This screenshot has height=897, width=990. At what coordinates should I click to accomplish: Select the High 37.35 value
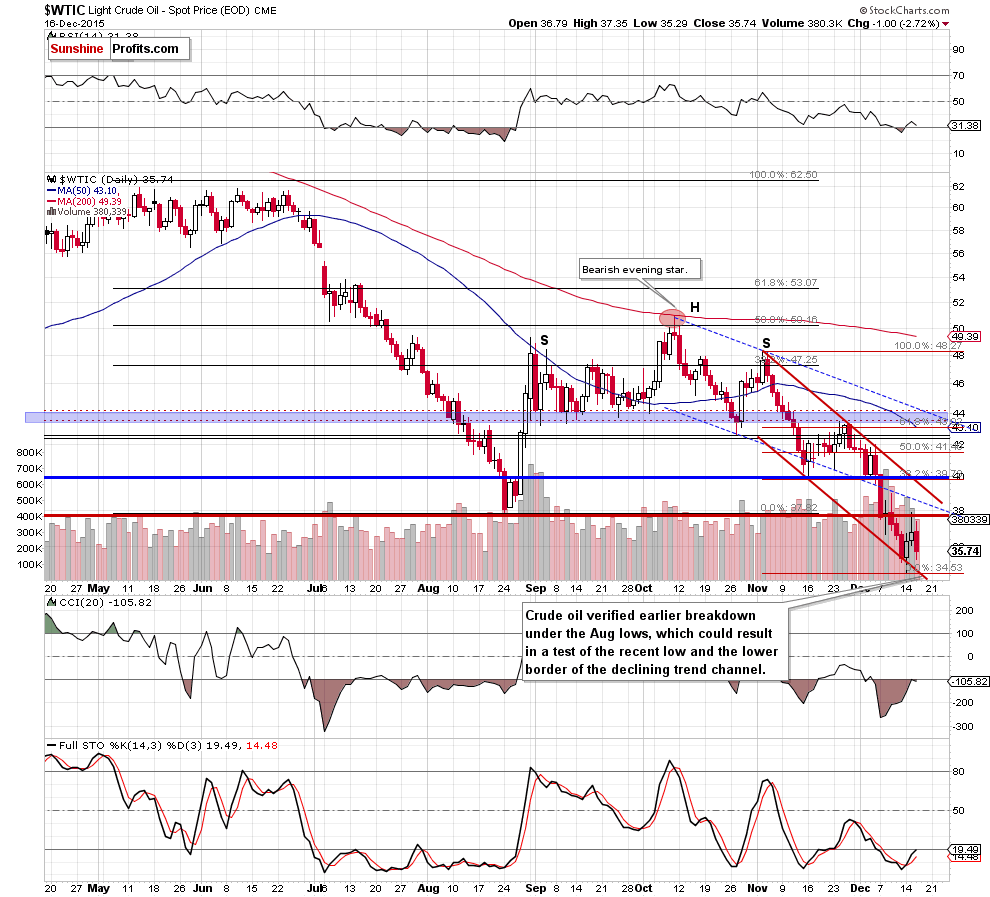point(600,23)
